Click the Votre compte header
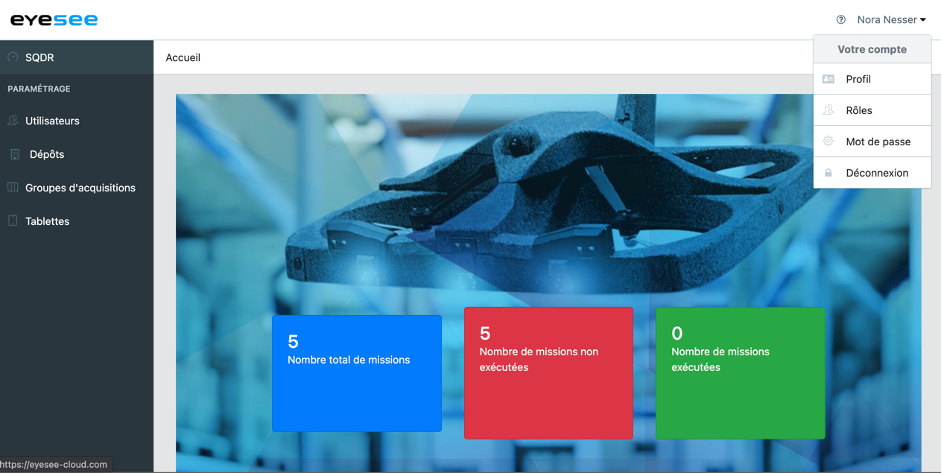The height and width of the screenshot is (474, 942). point(872,49)
